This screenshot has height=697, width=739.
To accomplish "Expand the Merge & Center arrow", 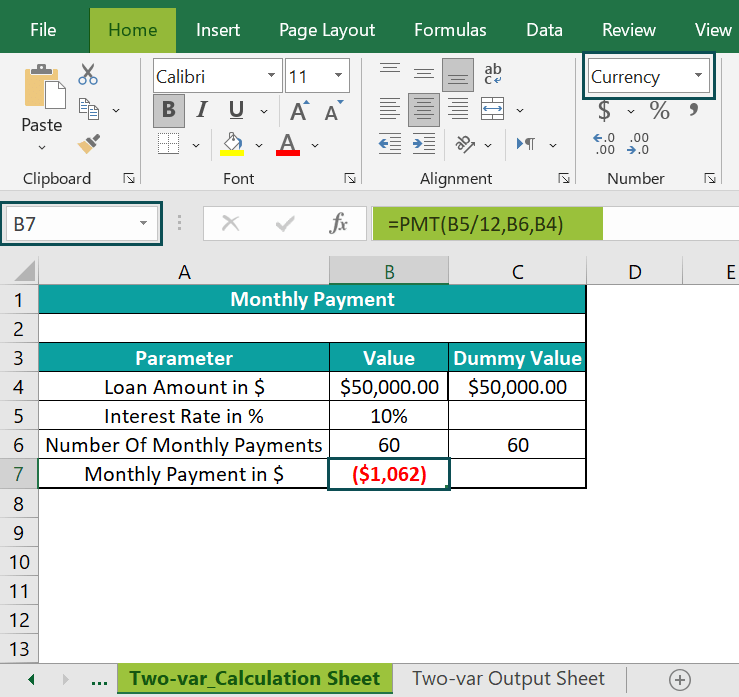I will [x=520, y=111].
